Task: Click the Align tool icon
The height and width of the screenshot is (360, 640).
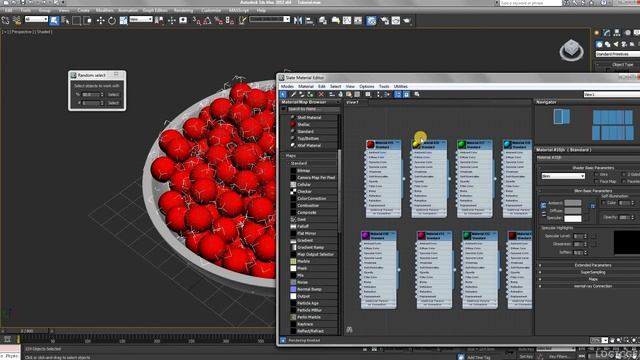Action: [309, 20]
